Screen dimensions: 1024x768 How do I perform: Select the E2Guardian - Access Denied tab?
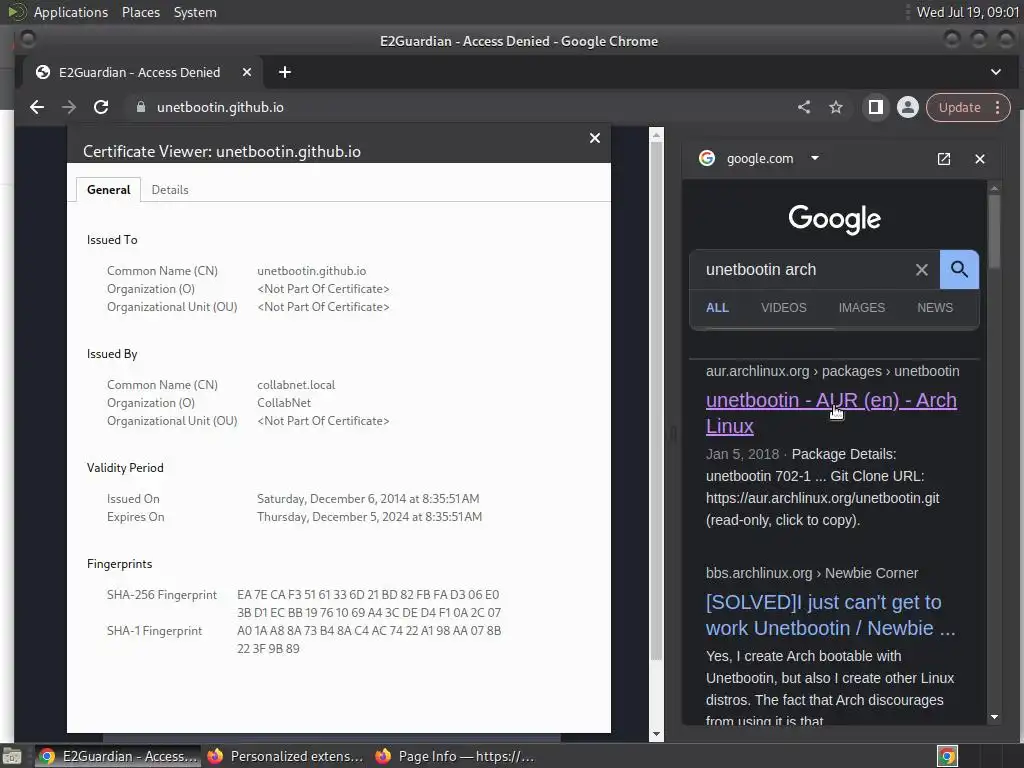pos(139,72)
